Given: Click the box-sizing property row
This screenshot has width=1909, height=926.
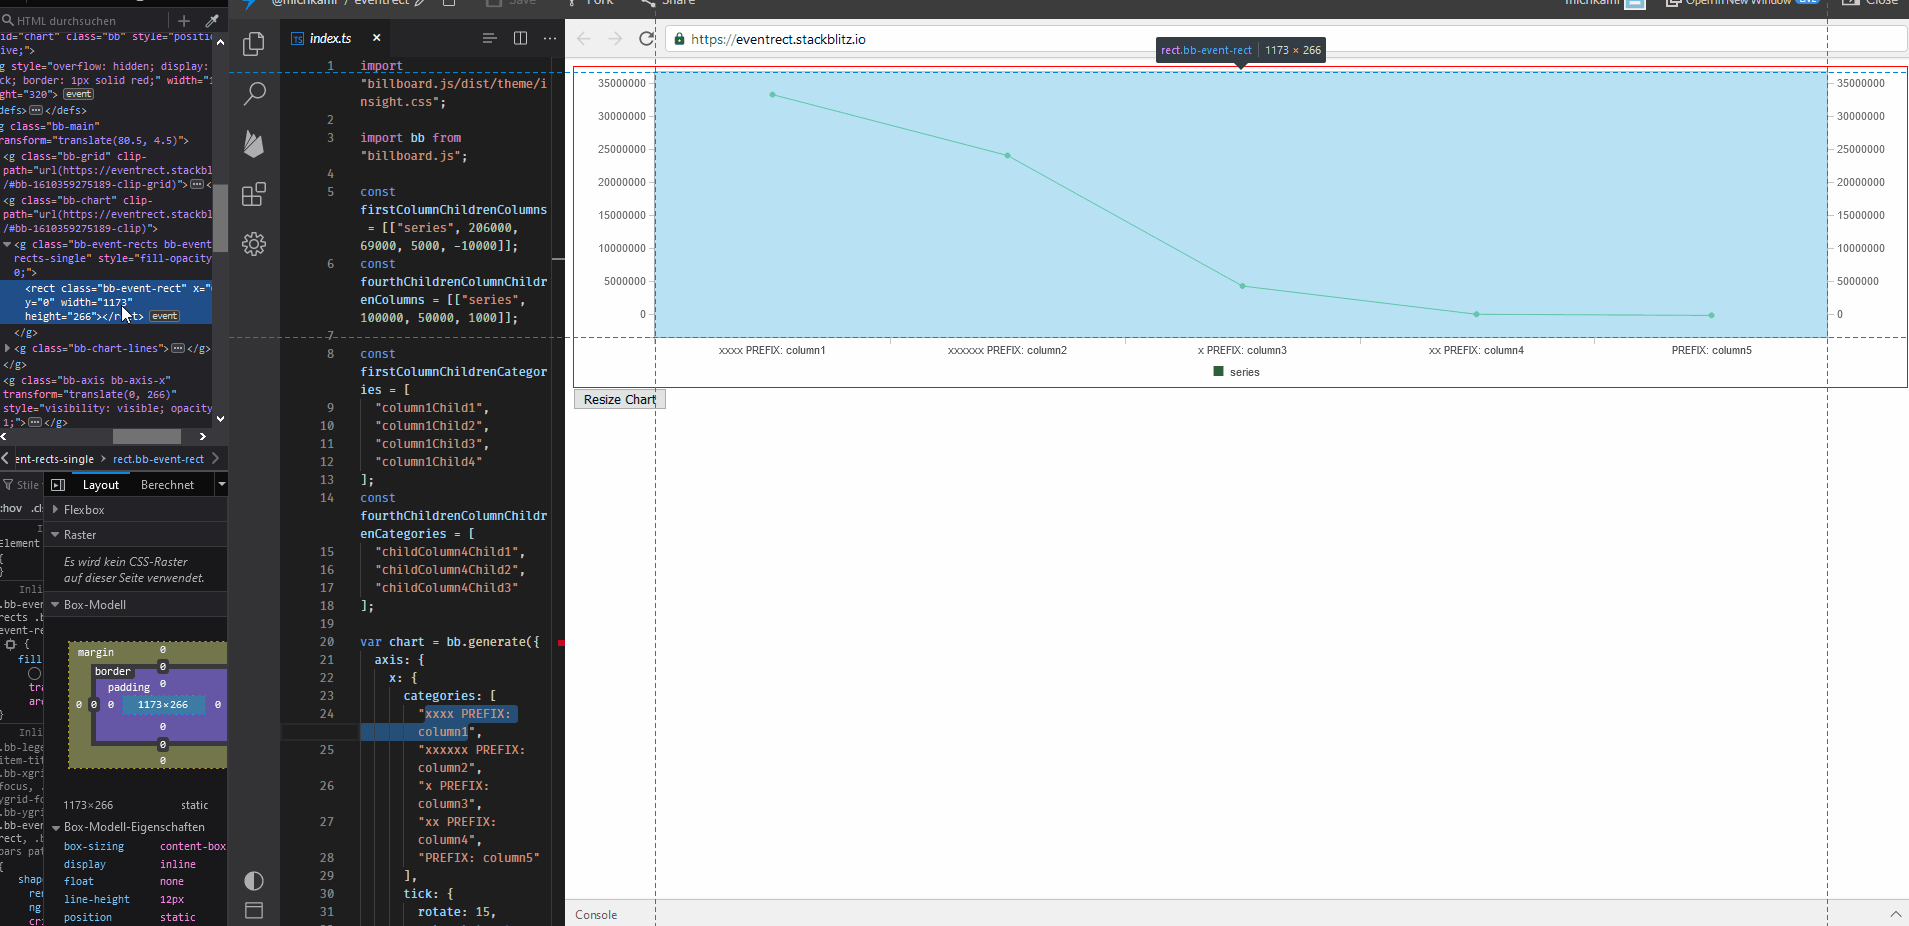Looking at the screenshot, I should tap(144, 846).
